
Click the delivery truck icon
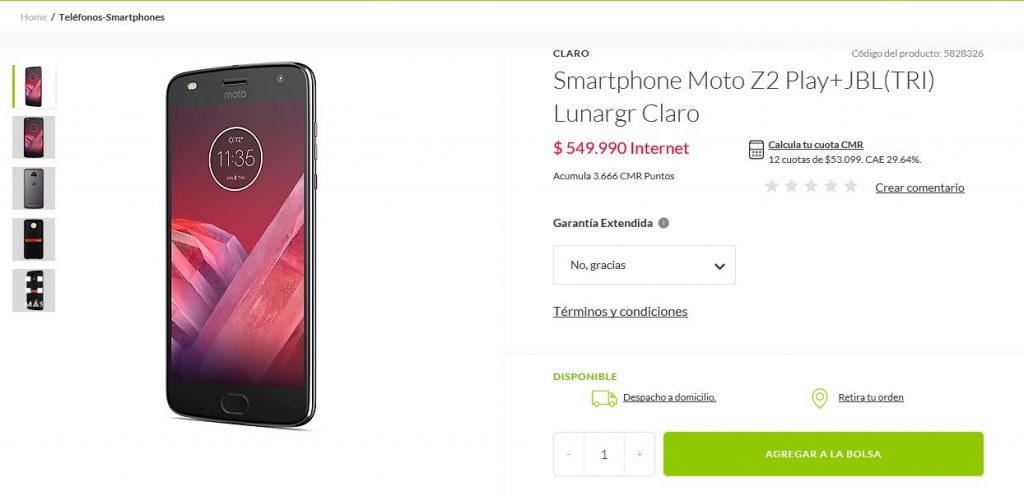click(604, 398)
